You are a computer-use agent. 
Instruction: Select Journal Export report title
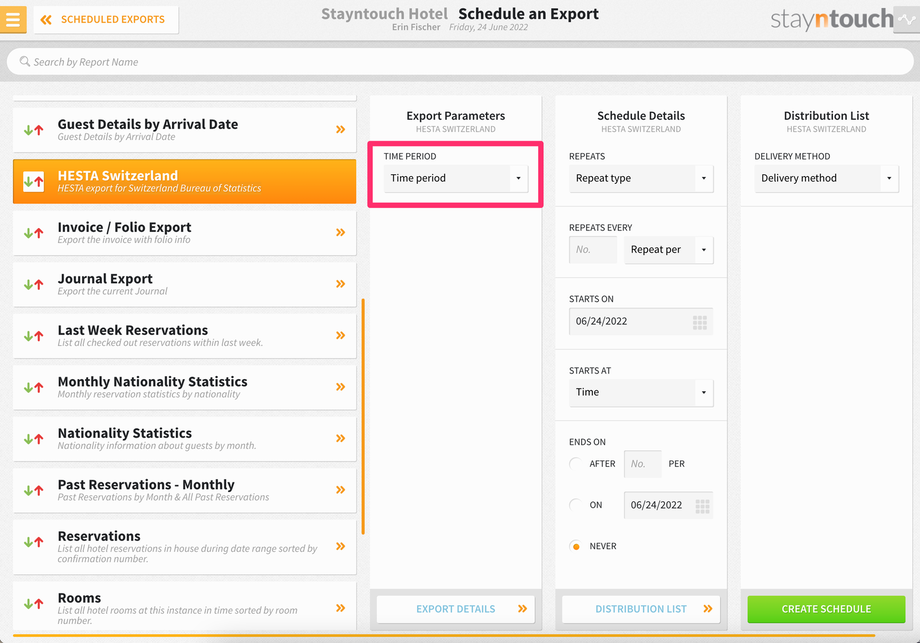[105, 279]
